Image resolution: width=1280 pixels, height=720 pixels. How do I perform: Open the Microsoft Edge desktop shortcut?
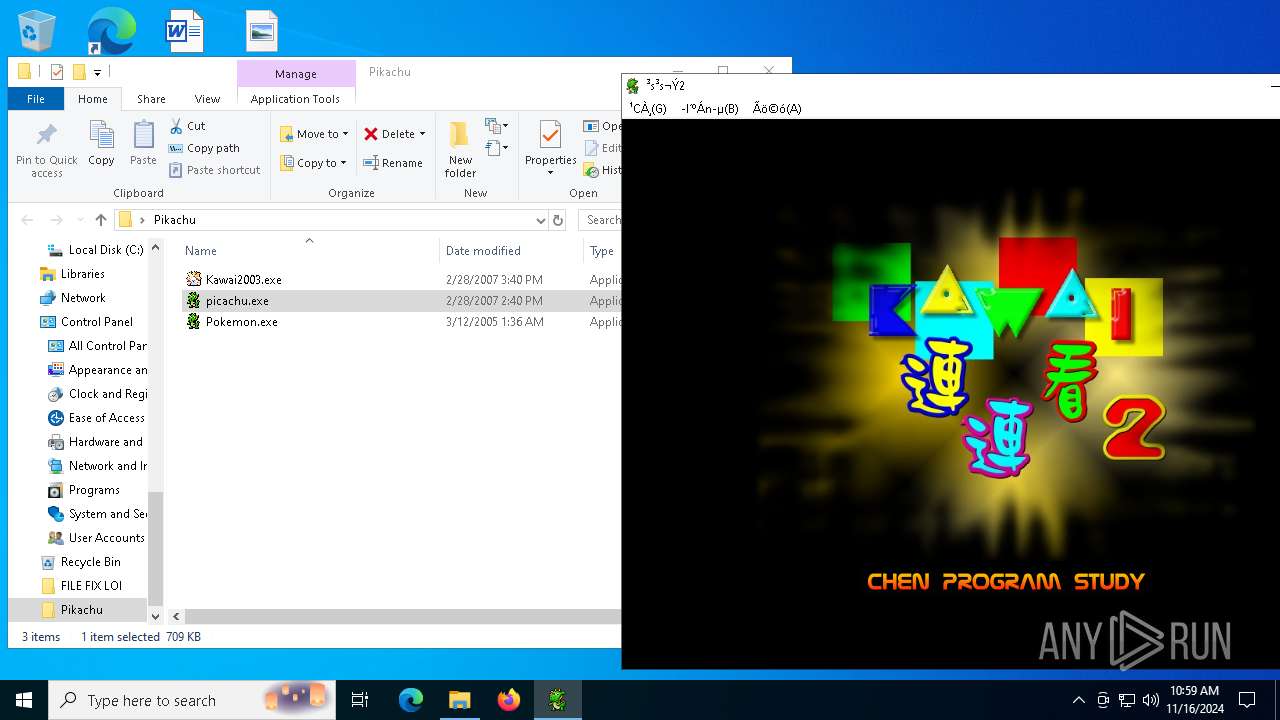111,31
